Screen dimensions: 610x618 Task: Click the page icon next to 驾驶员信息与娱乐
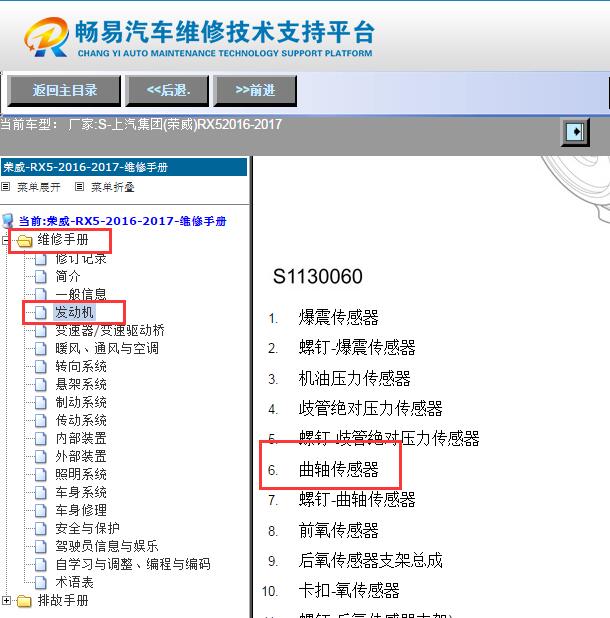tap(40, 547)
